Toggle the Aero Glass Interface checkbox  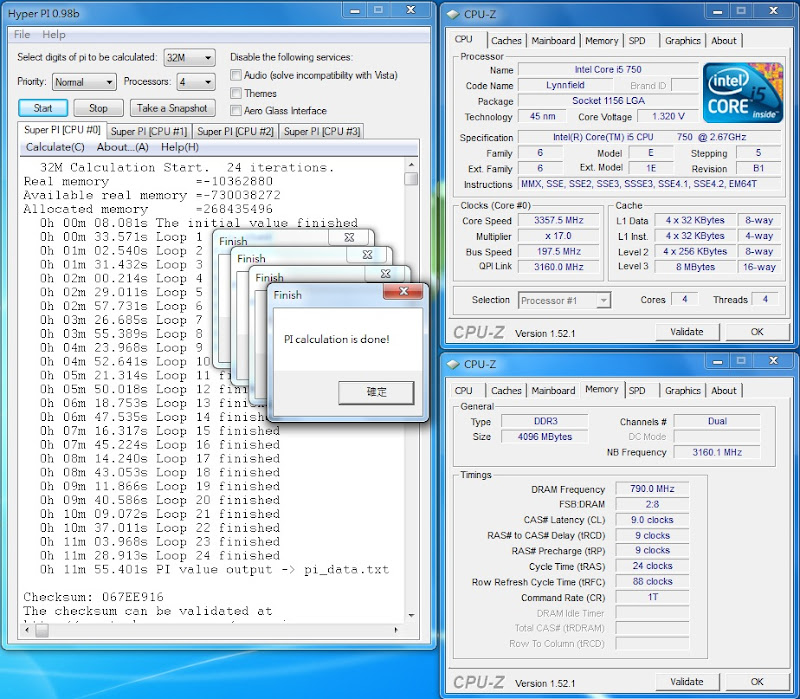pos(236,110)
